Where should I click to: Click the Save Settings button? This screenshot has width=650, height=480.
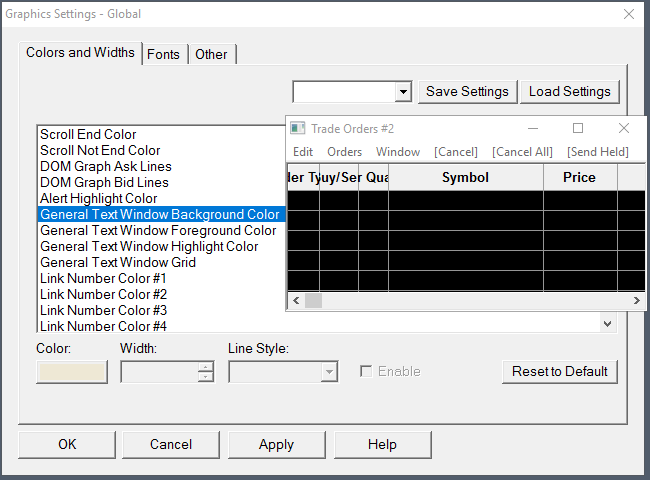pyautogui.click(x=467, y=92)
